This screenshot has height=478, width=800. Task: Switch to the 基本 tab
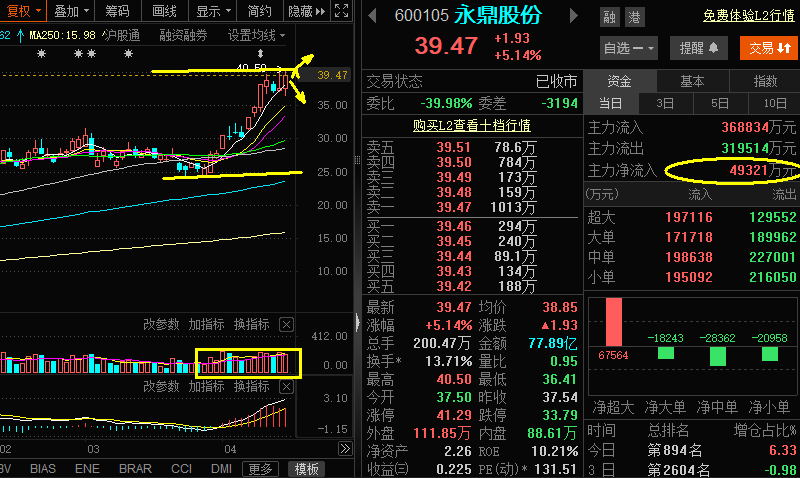click(x=692, y=81)
